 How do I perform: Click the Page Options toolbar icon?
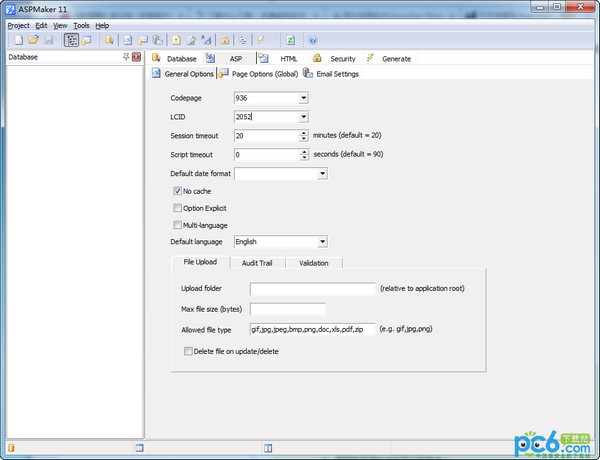point(142,40)
